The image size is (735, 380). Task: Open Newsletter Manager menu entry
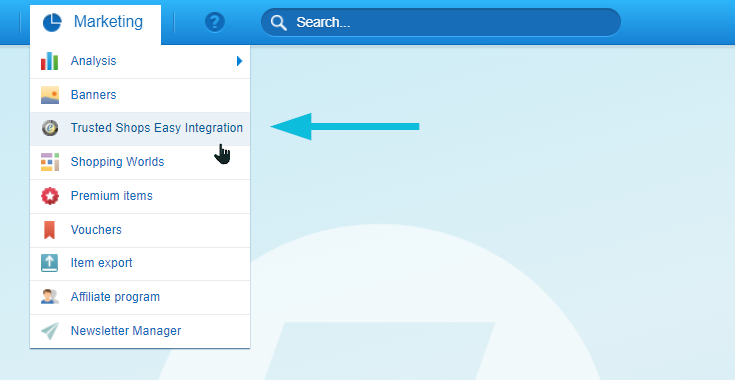(140, 331)
